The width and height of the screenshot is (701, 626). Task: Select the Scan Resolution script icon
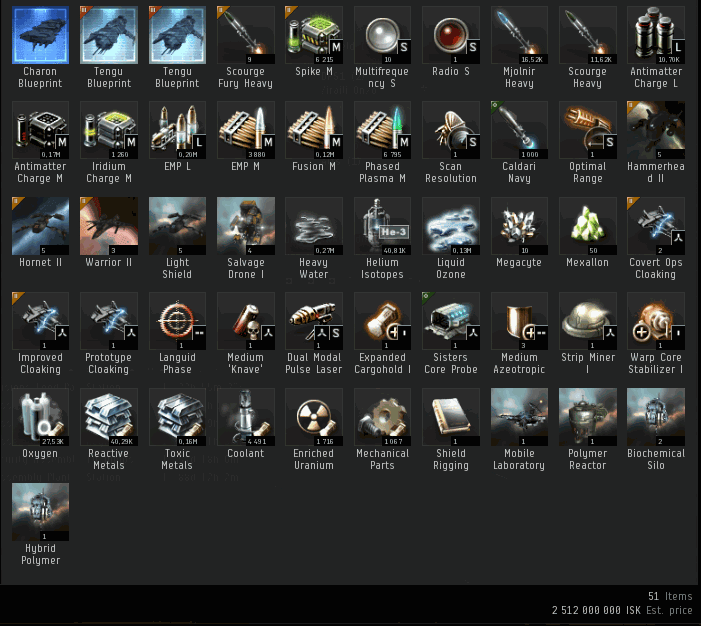point(451,130)
